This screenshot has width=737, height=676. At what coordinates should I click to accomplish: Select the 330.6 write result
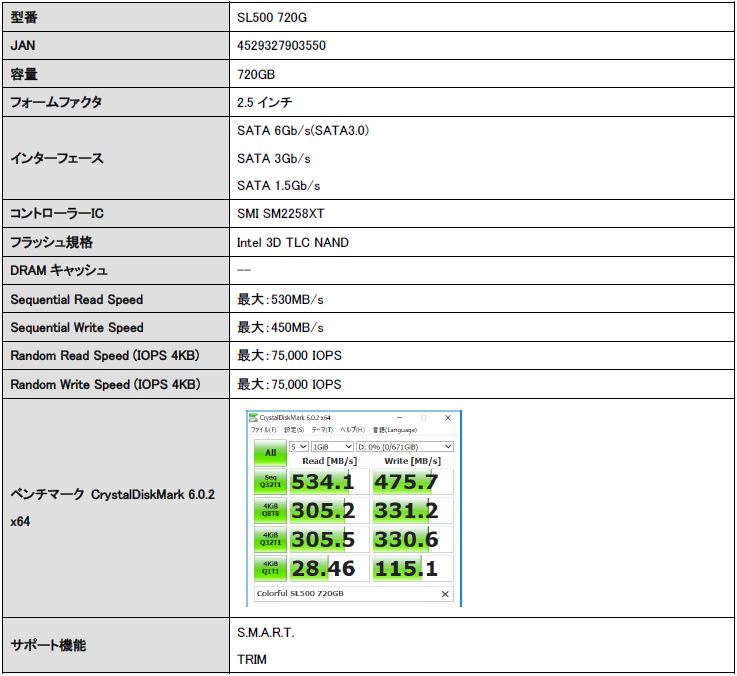[412, 539]
